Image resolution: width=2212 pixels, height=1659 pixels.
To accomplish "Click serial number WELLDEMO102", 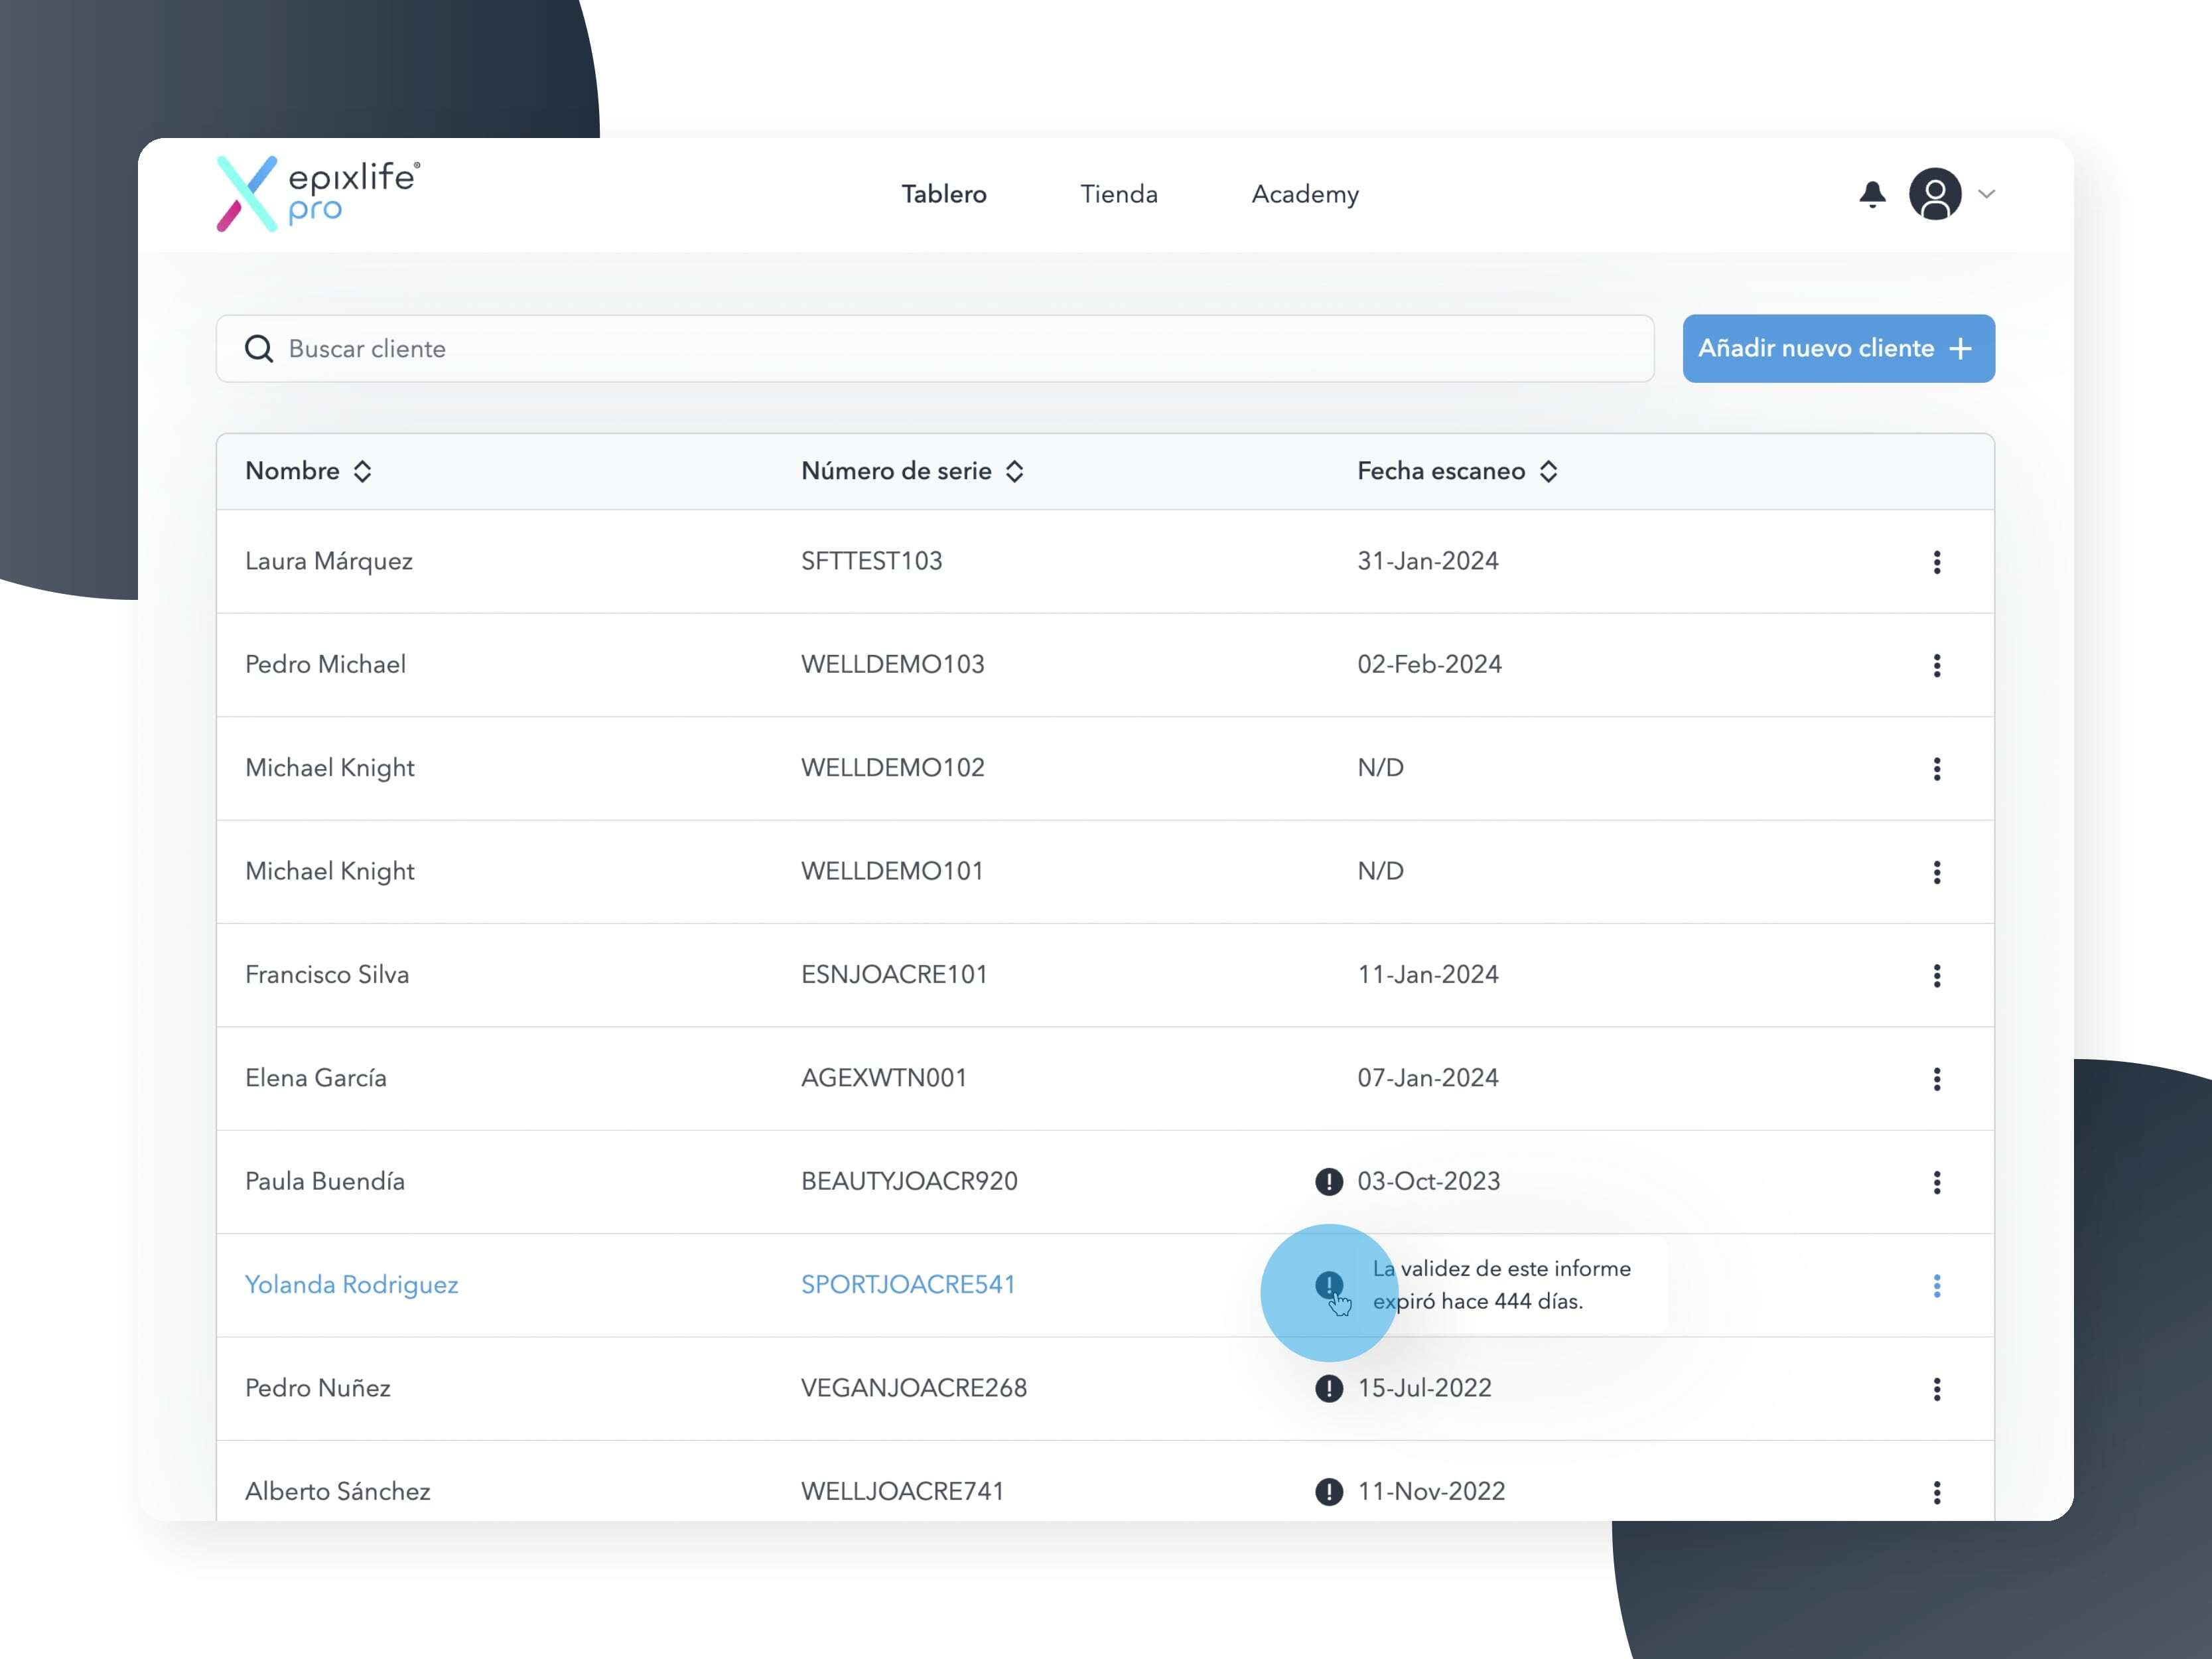I will tap(893, 768).
